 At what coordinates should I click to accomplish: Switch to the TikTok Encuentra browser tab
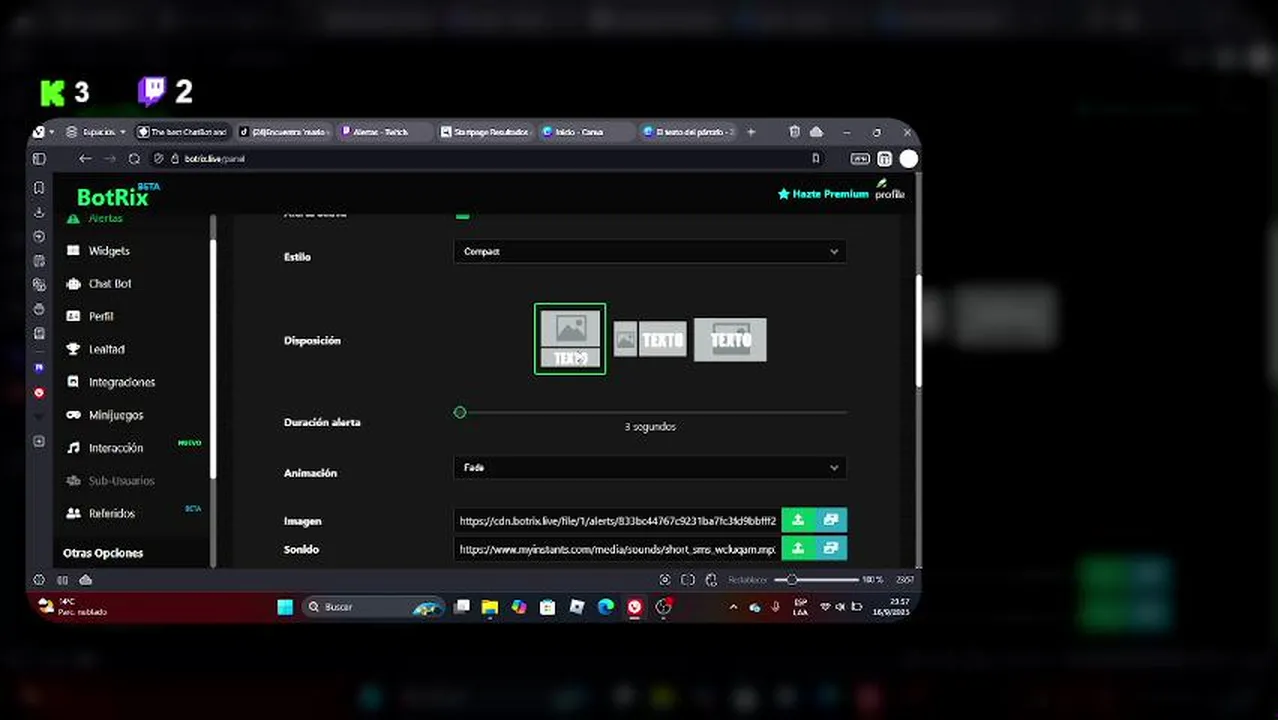pyautogui.click(x=284, y=132)
